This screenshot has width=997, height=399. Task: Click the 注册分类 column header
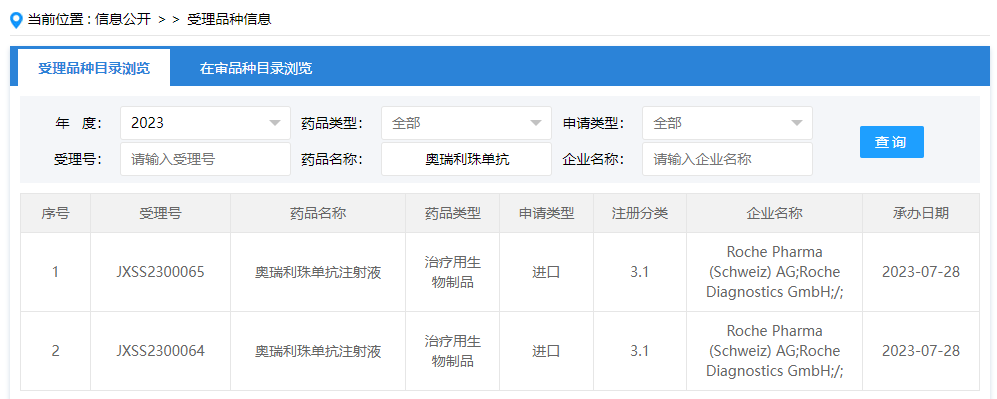(x=640, y=213)
